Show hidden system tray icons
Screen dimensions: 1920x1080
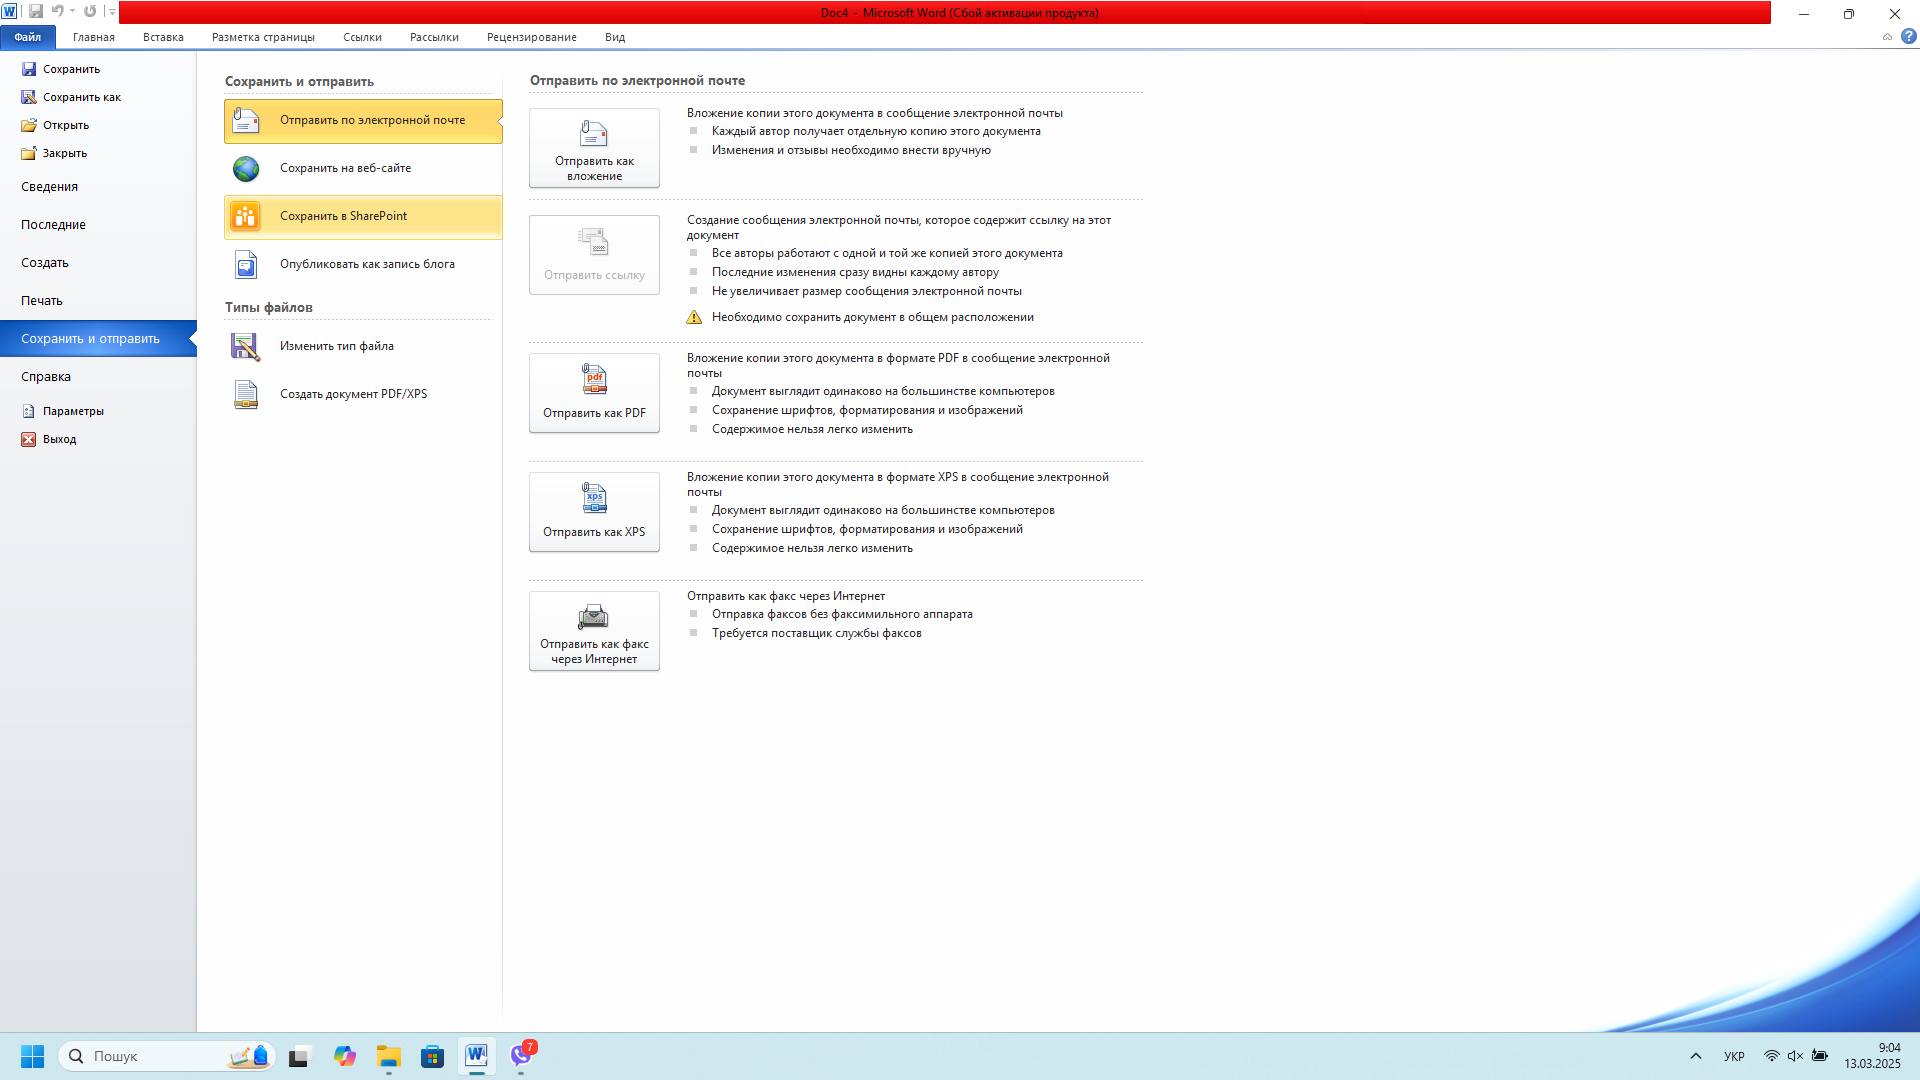click(x=1696, y=1056)
